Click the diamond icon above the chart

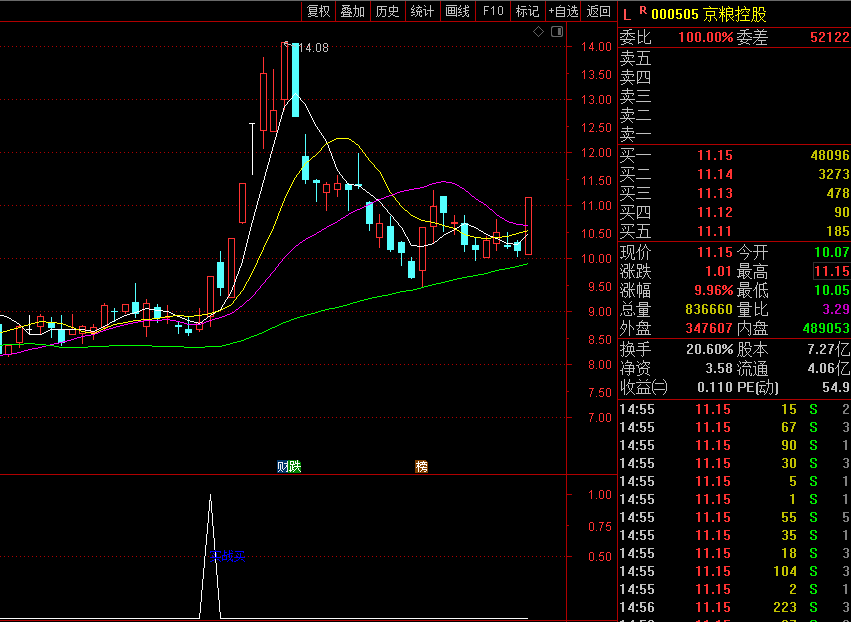tap(538, 31)
